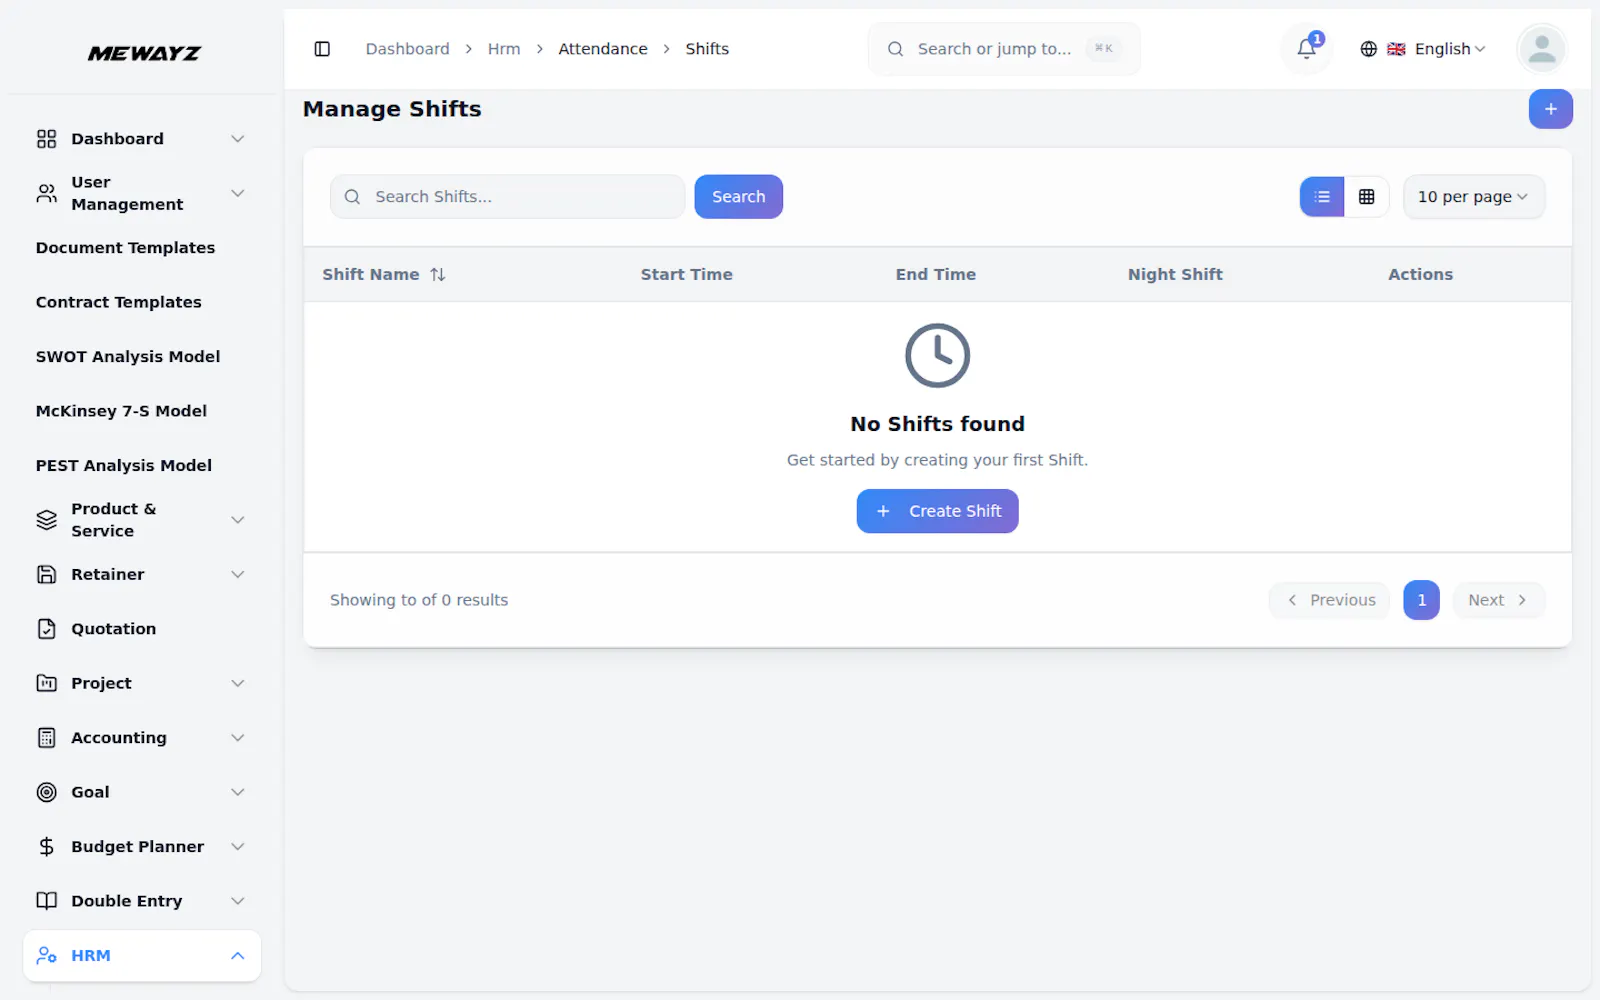1600x1000 pixels.
Task: Open the 10 per page dropdown
Action: click(x=1473, y=197)
